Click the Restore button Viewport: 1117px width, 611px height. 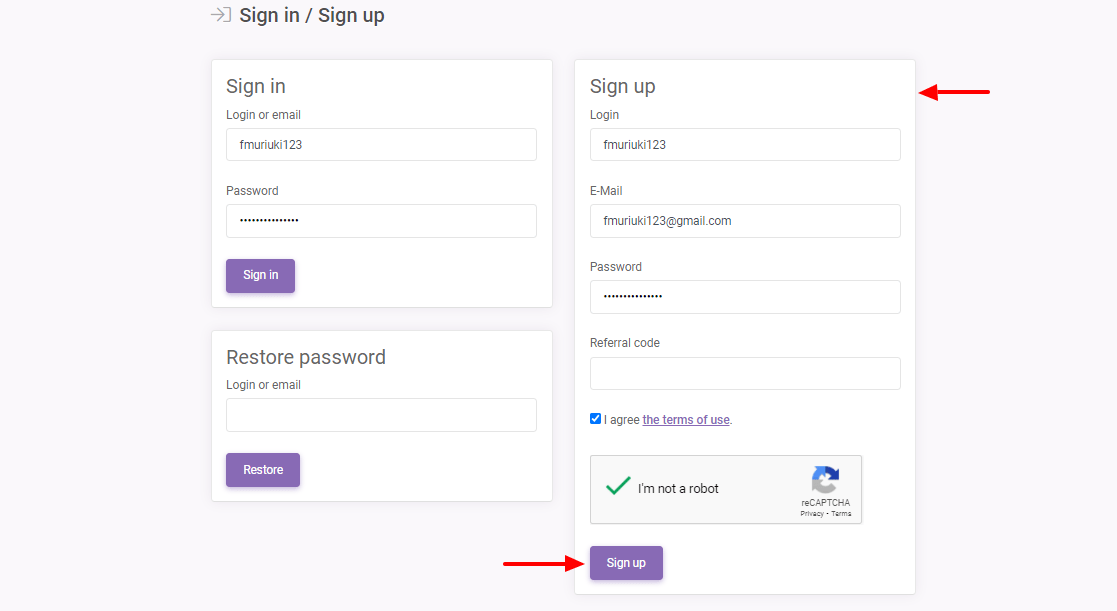click(x=263, y=470)
